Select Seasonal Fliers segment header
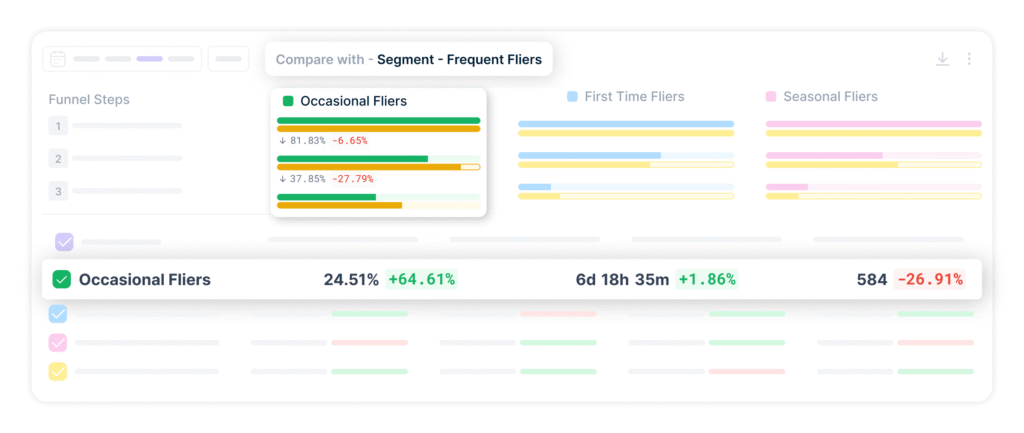 point(821,97)
